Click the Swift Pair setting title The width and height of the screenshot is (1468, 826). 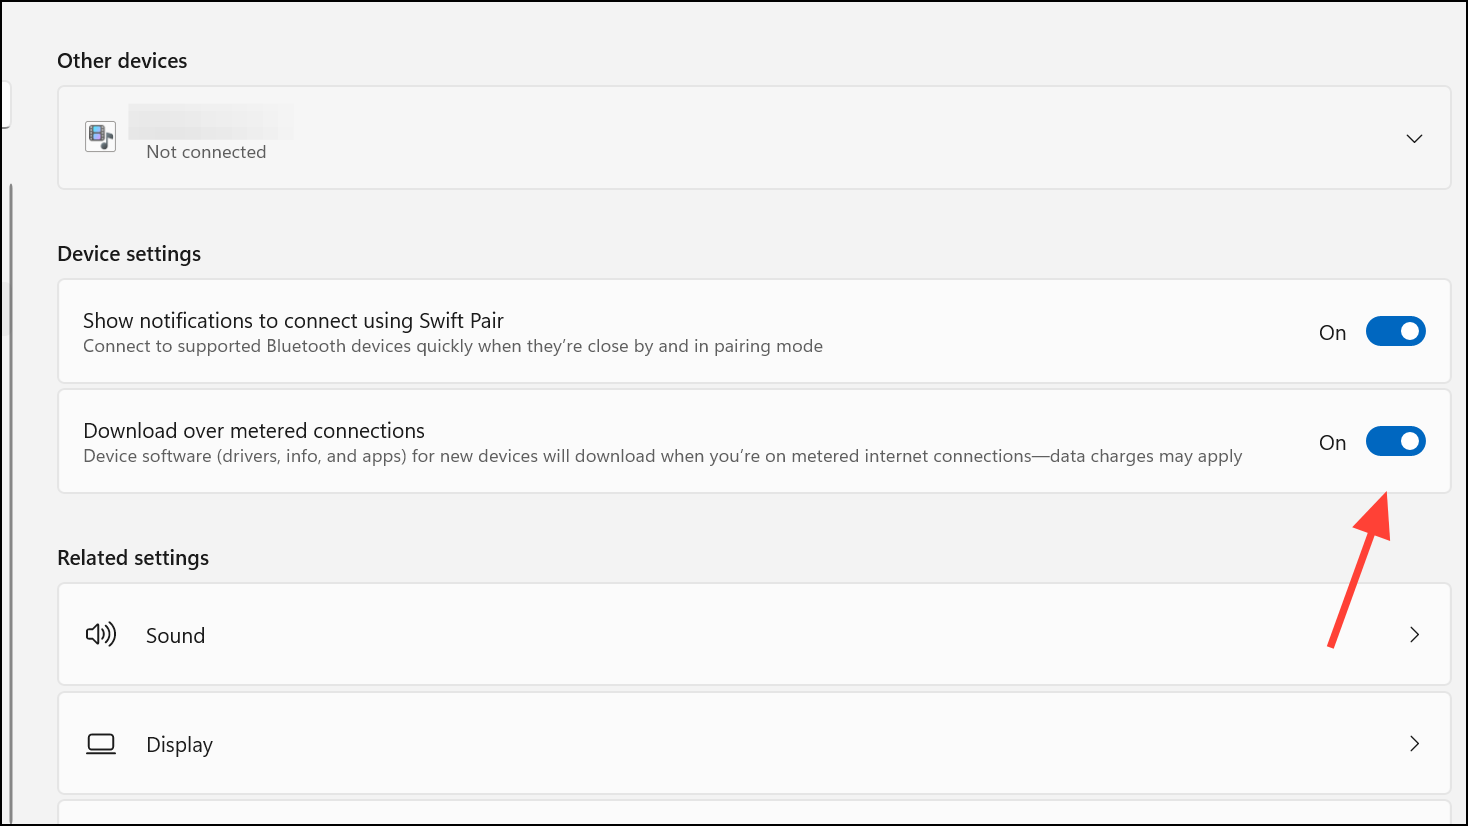(x=293, y=321)
